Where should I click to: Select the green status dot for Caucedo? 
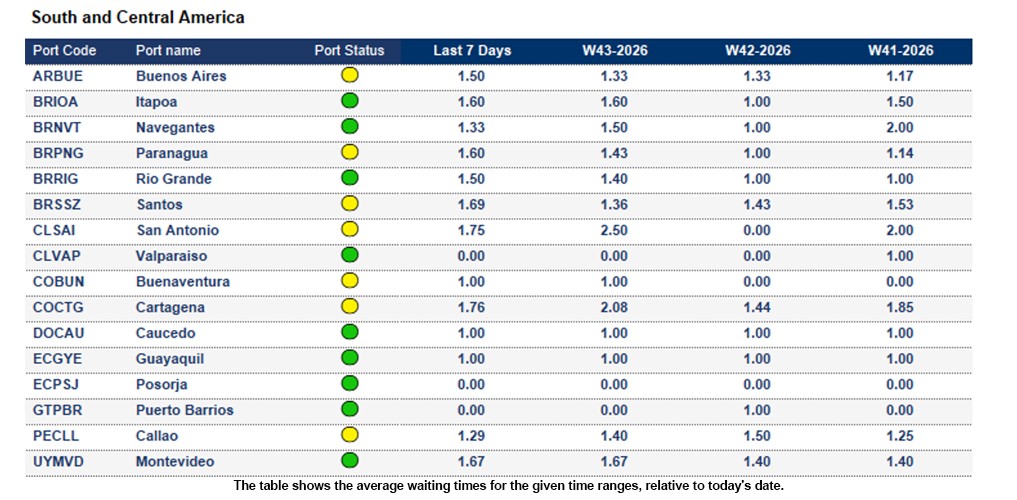[x=350, y=332]
